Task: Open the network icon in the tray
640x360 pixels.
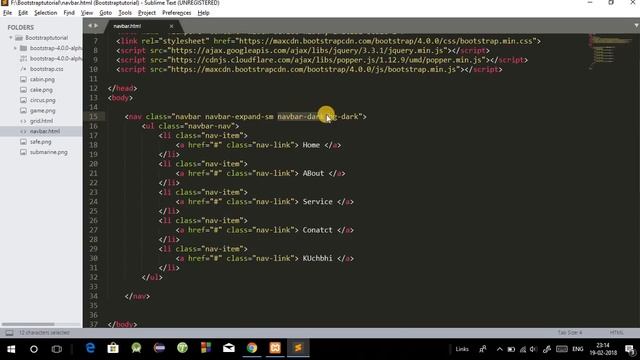Action: (x=522, y=349)
